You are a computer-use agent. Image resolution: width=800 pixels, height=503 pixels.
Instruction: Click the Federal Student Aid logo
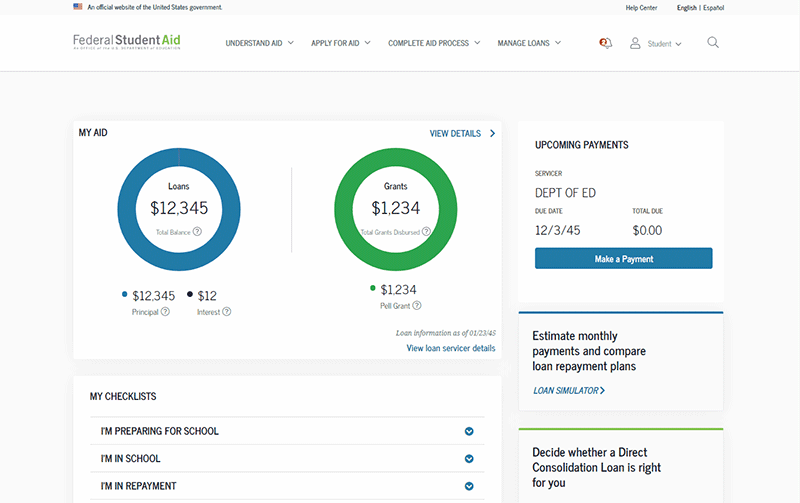click(127, 43)
